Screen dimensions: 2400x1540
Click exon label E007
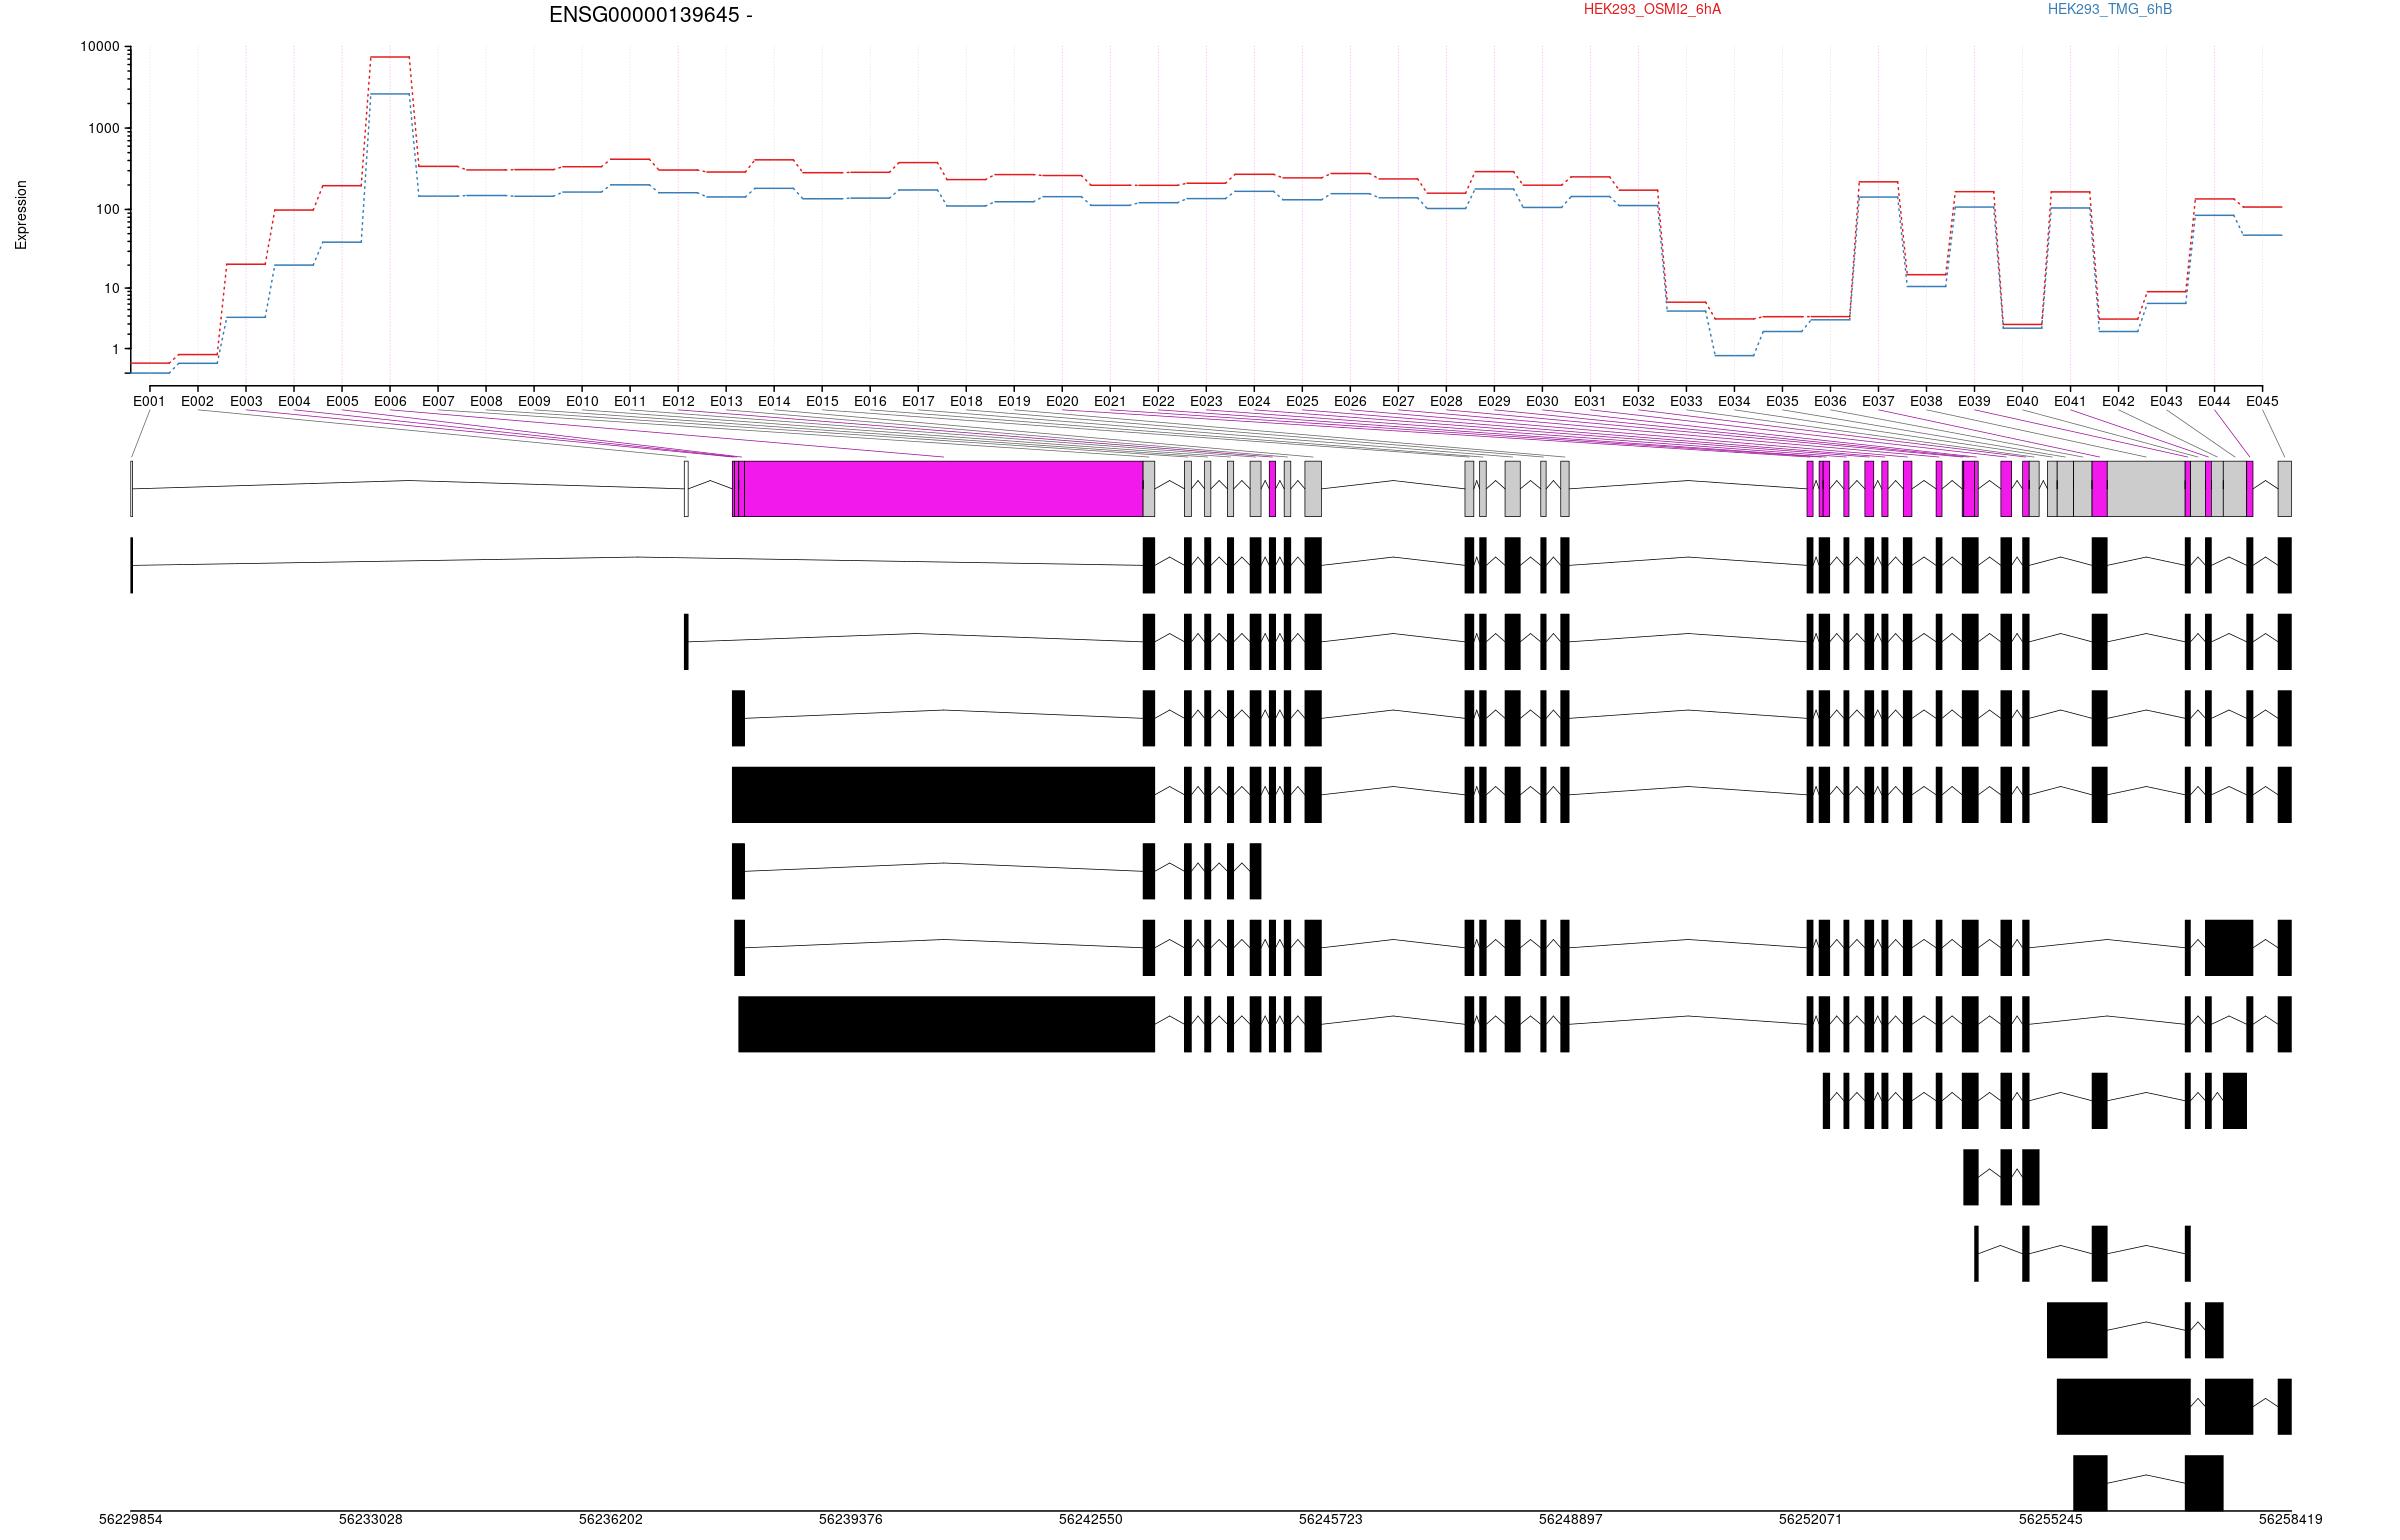pyautogui.click(x=438, y=402)
